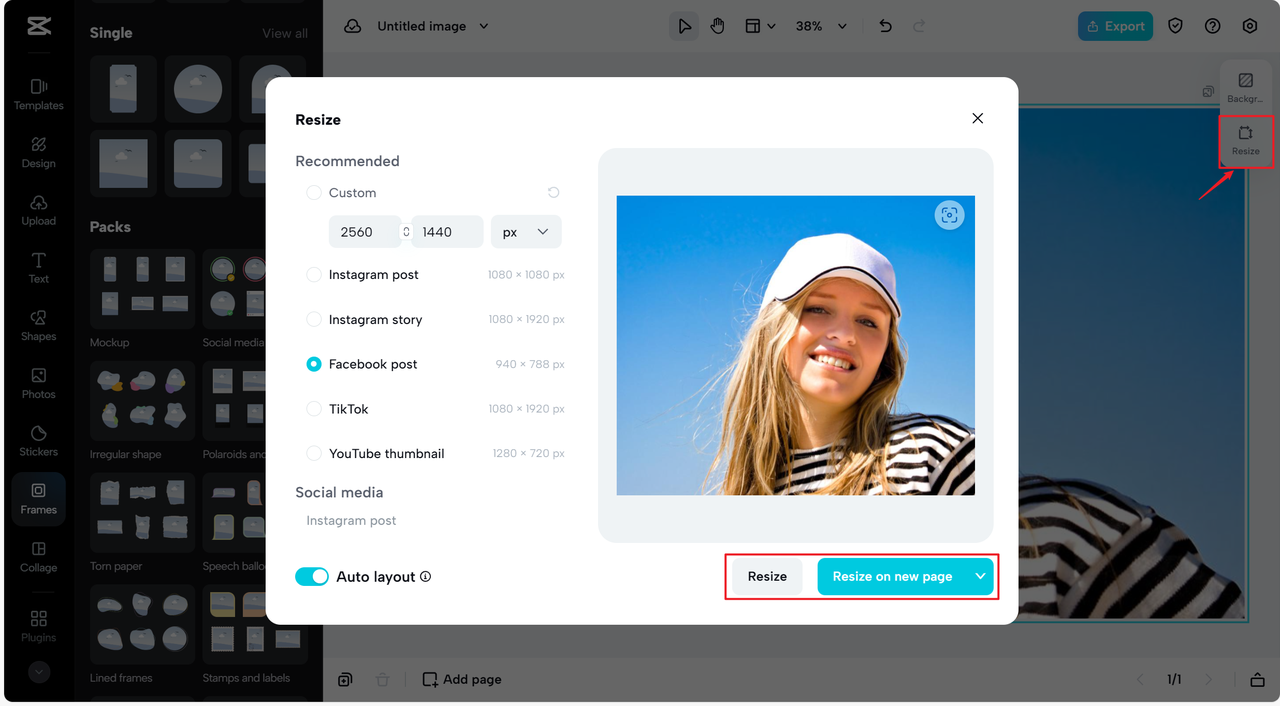Open the layers icon at bottom right

pyautogui.click(x=1257, y=680)
